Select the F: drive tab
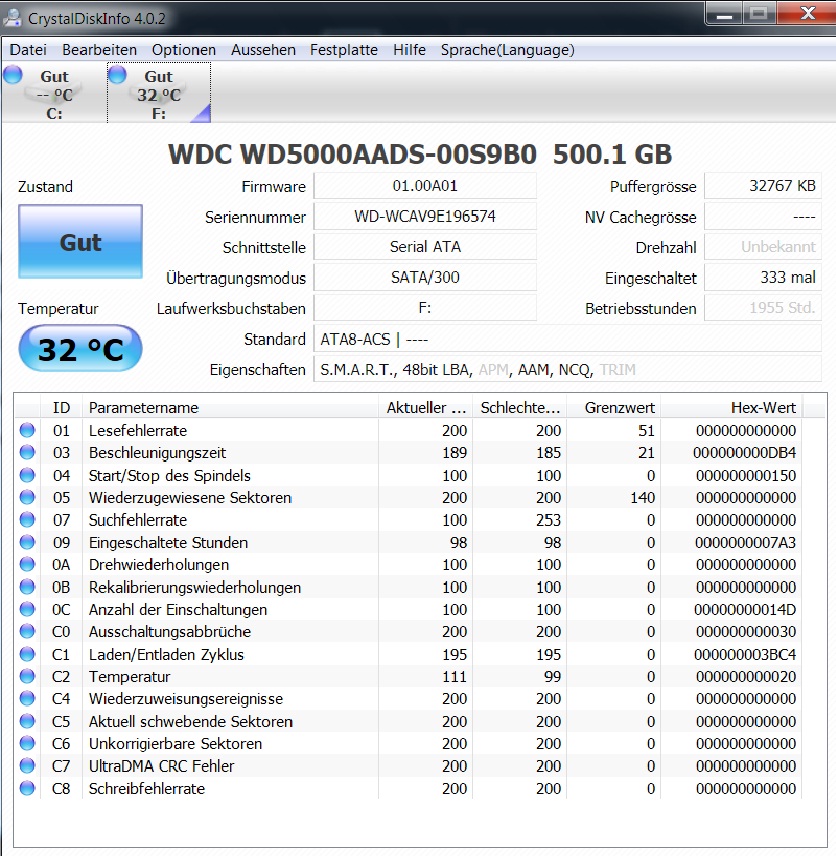The height and width of the screenshot is (856, 836). point(159,93)
